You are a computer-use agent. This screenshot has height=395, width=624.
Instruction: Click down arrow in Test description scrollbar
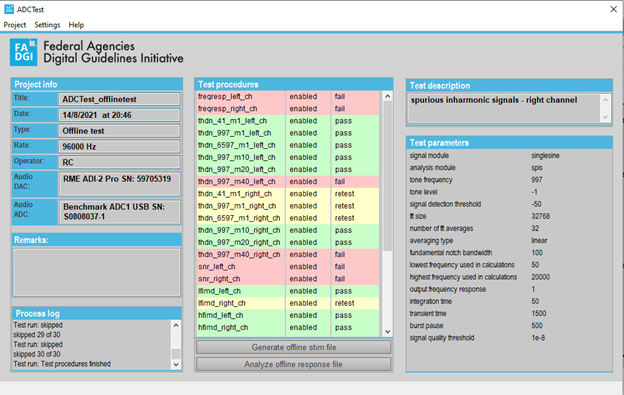[605, 117]
